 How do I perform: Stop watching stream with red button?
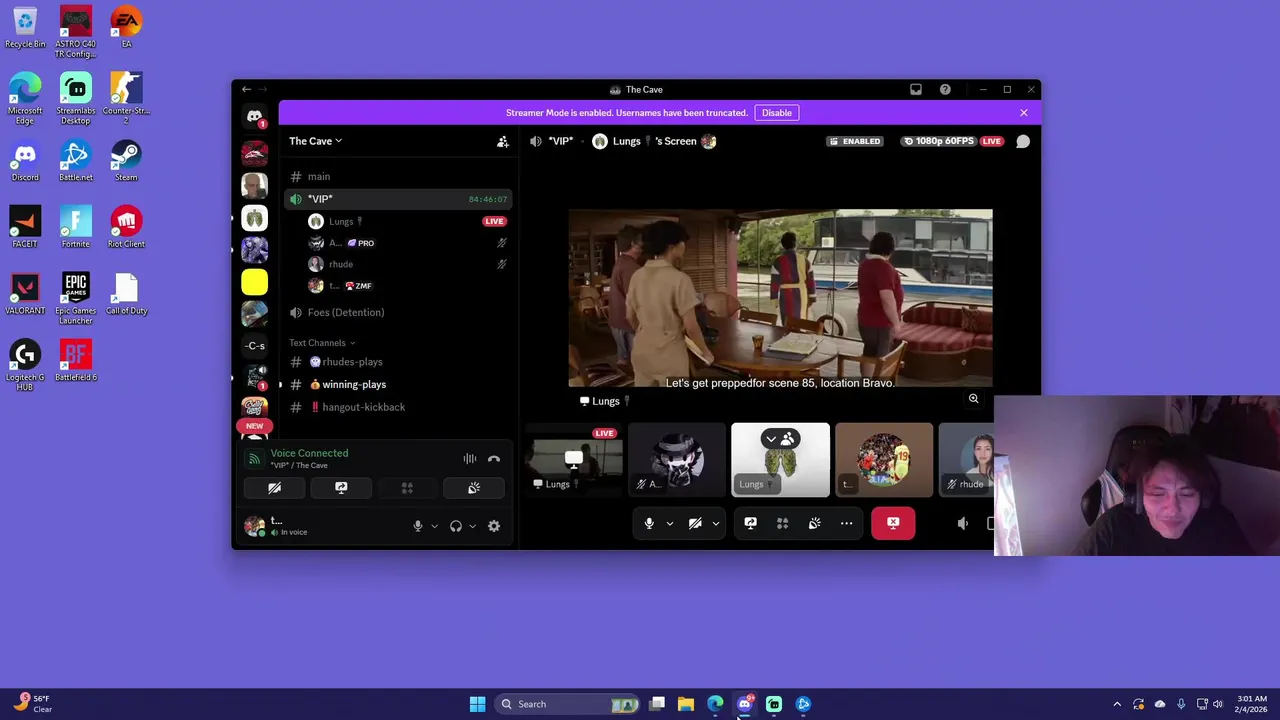coord(893,523)
